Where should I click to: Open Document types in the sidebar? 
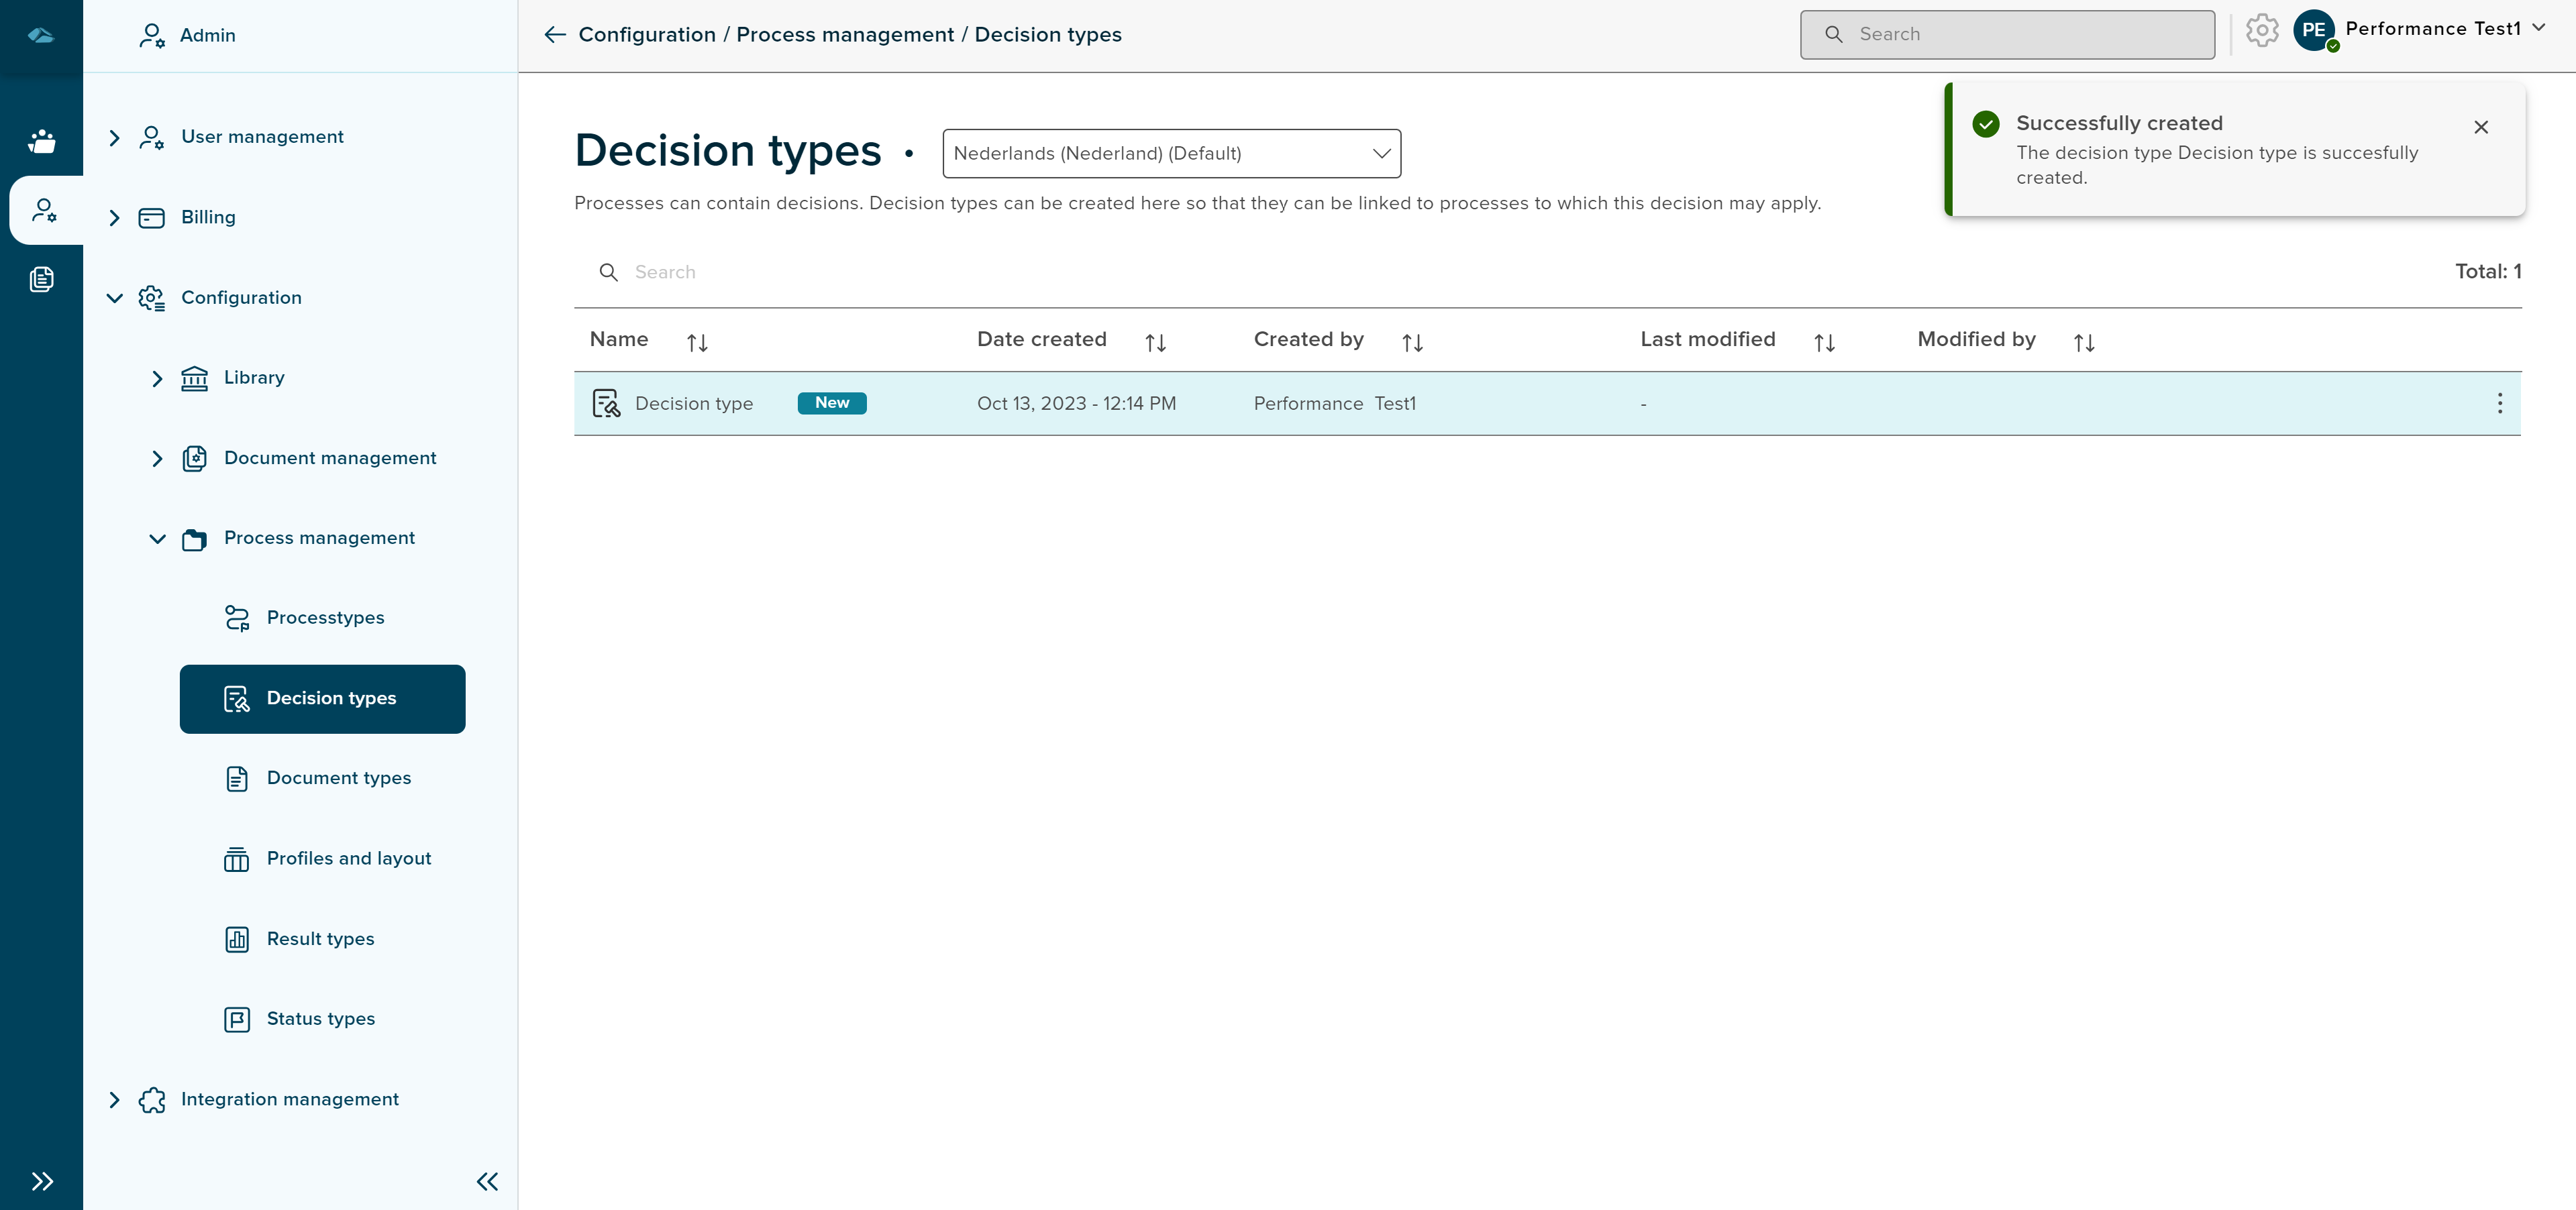pyautogui.click(x=338, y=778)
